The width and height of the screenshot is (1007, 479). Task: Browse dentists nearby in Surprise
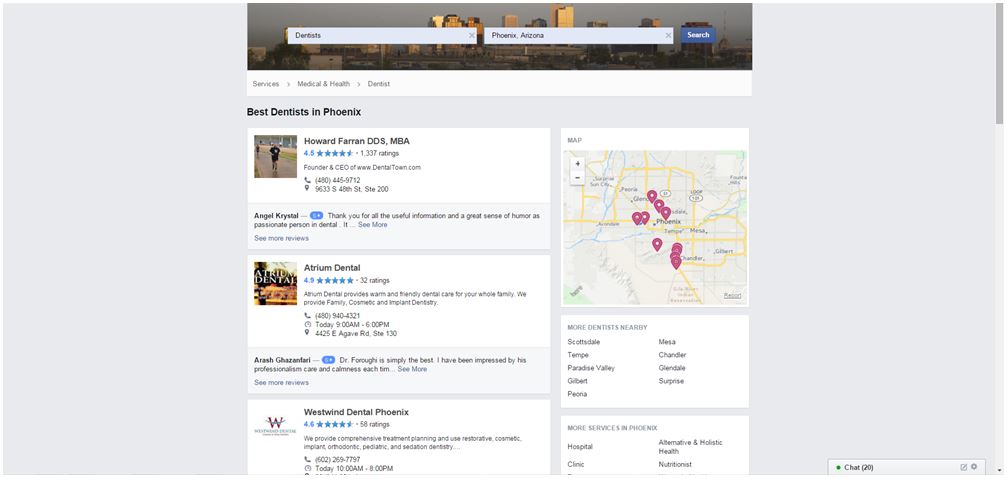point(671,381)
